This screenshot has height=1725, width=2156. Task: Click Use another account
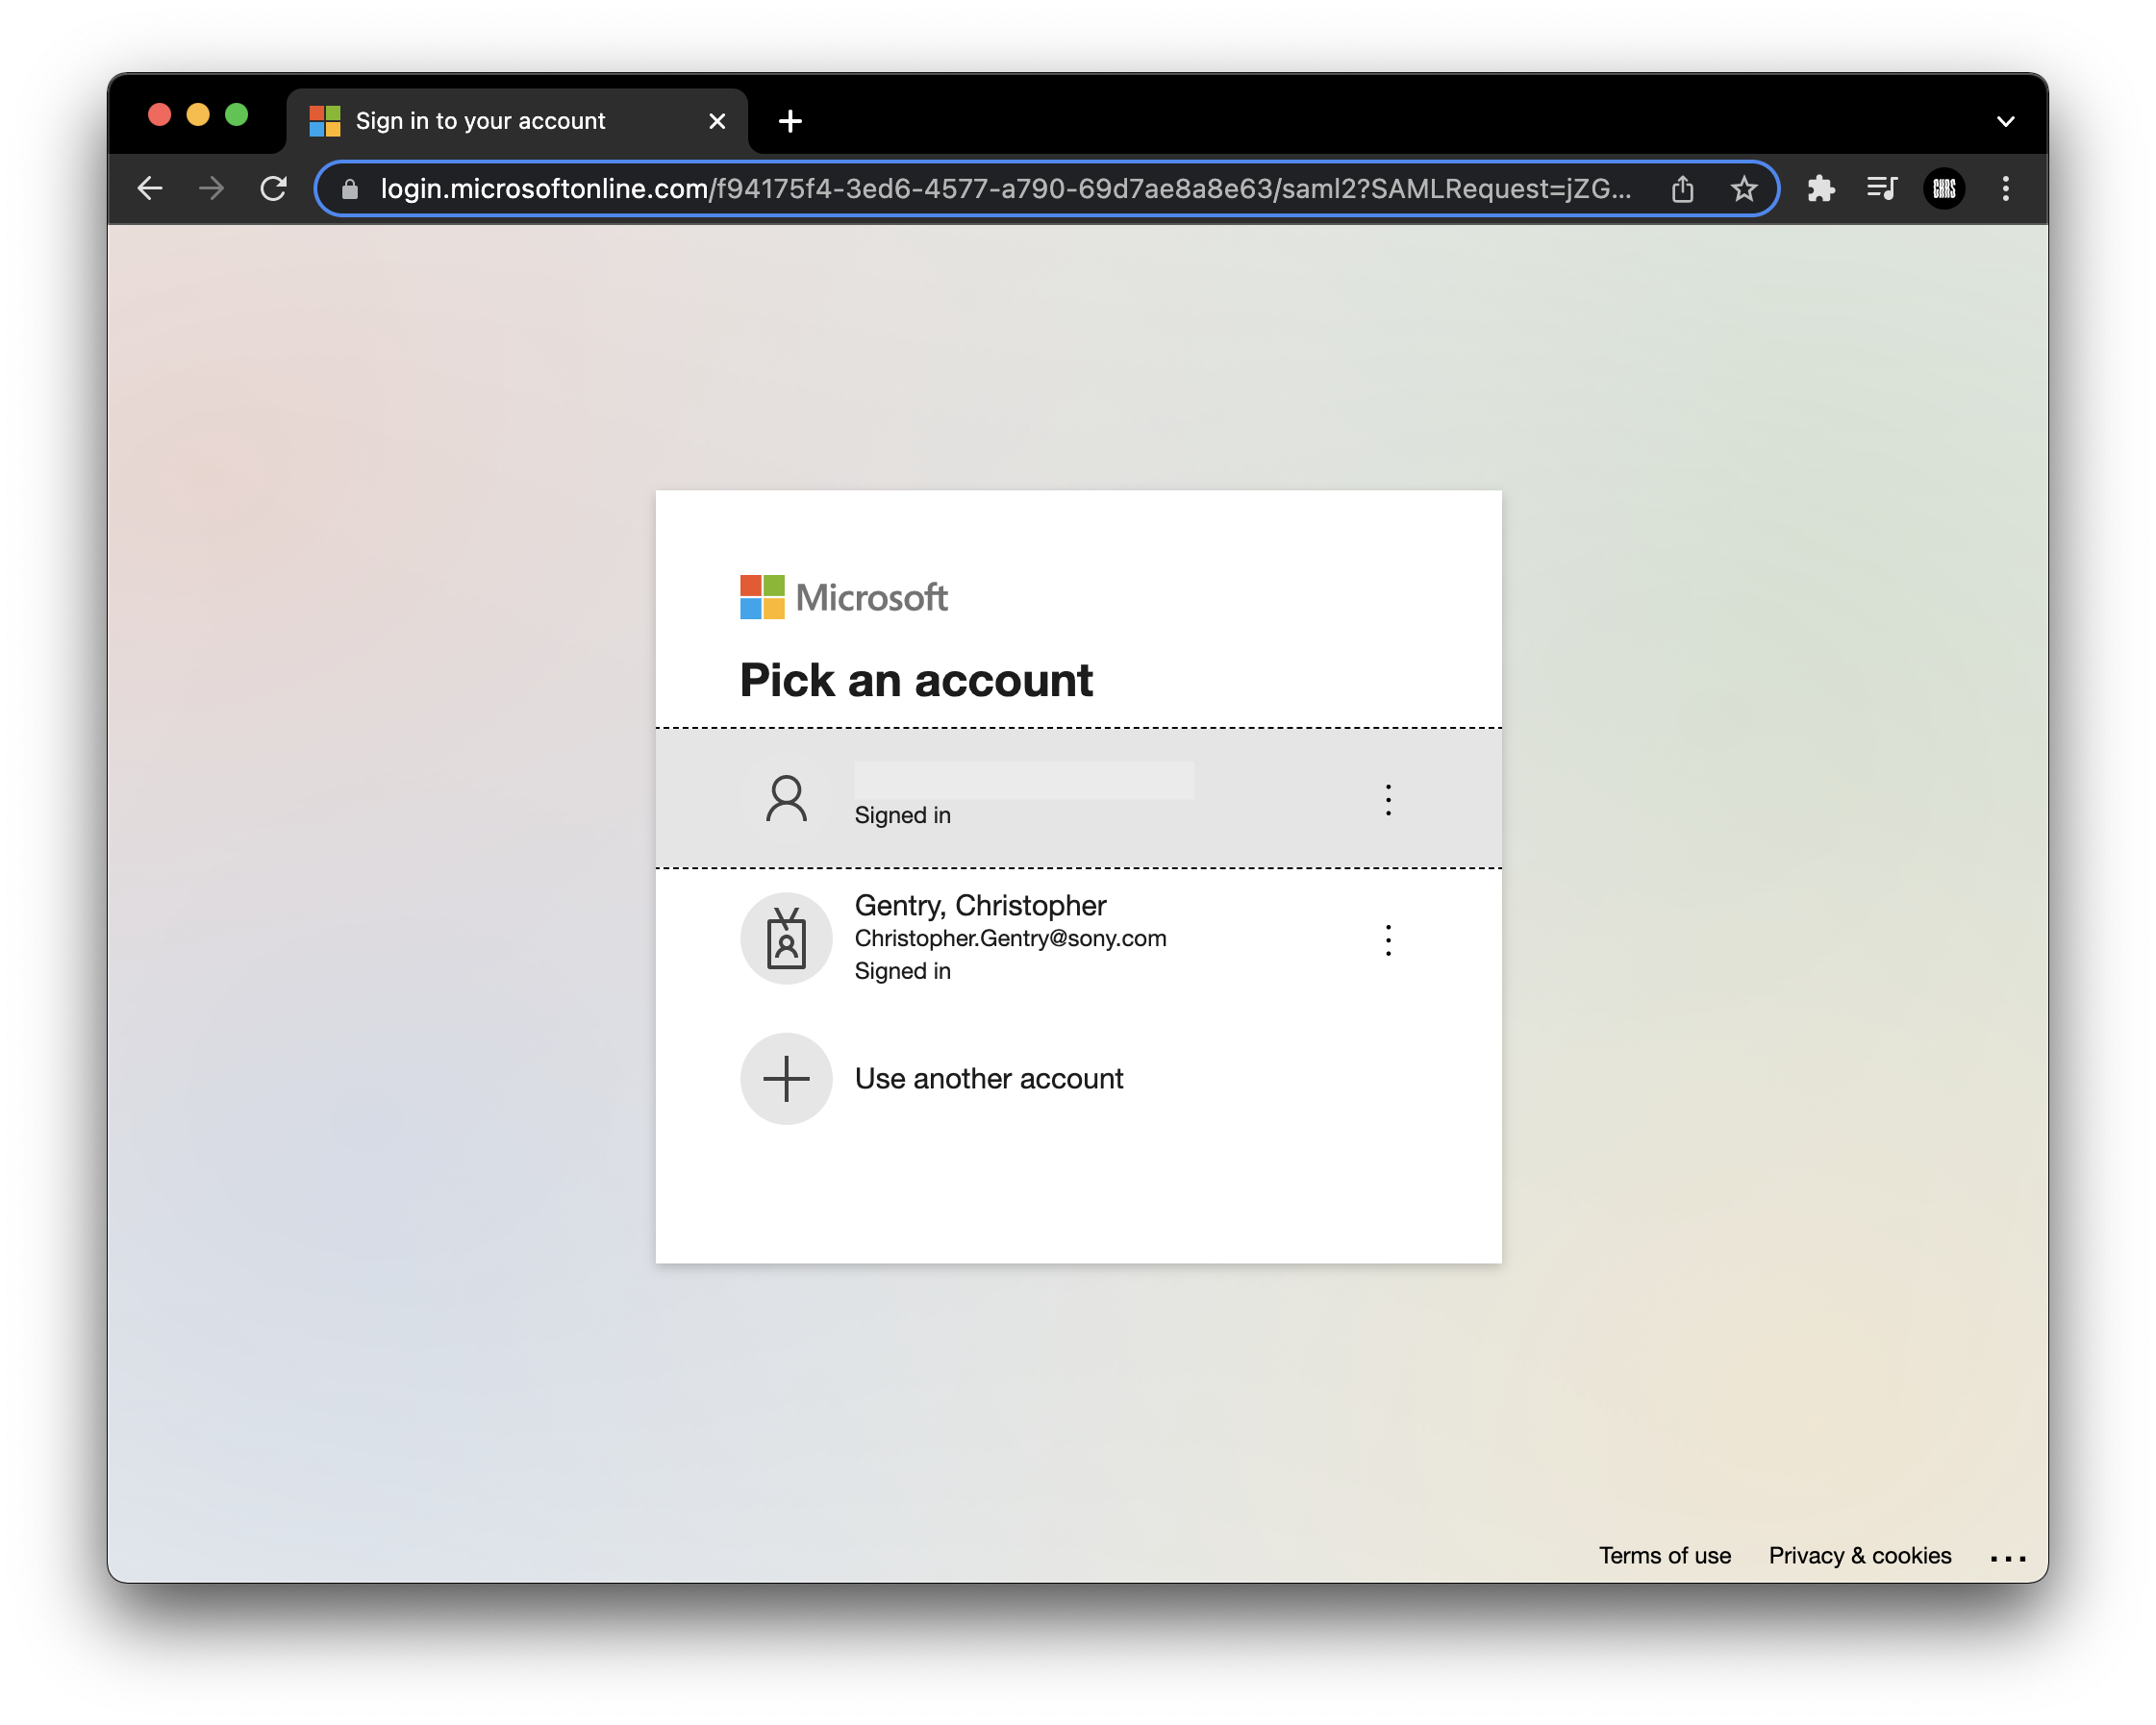[x=1078, y=1078]
